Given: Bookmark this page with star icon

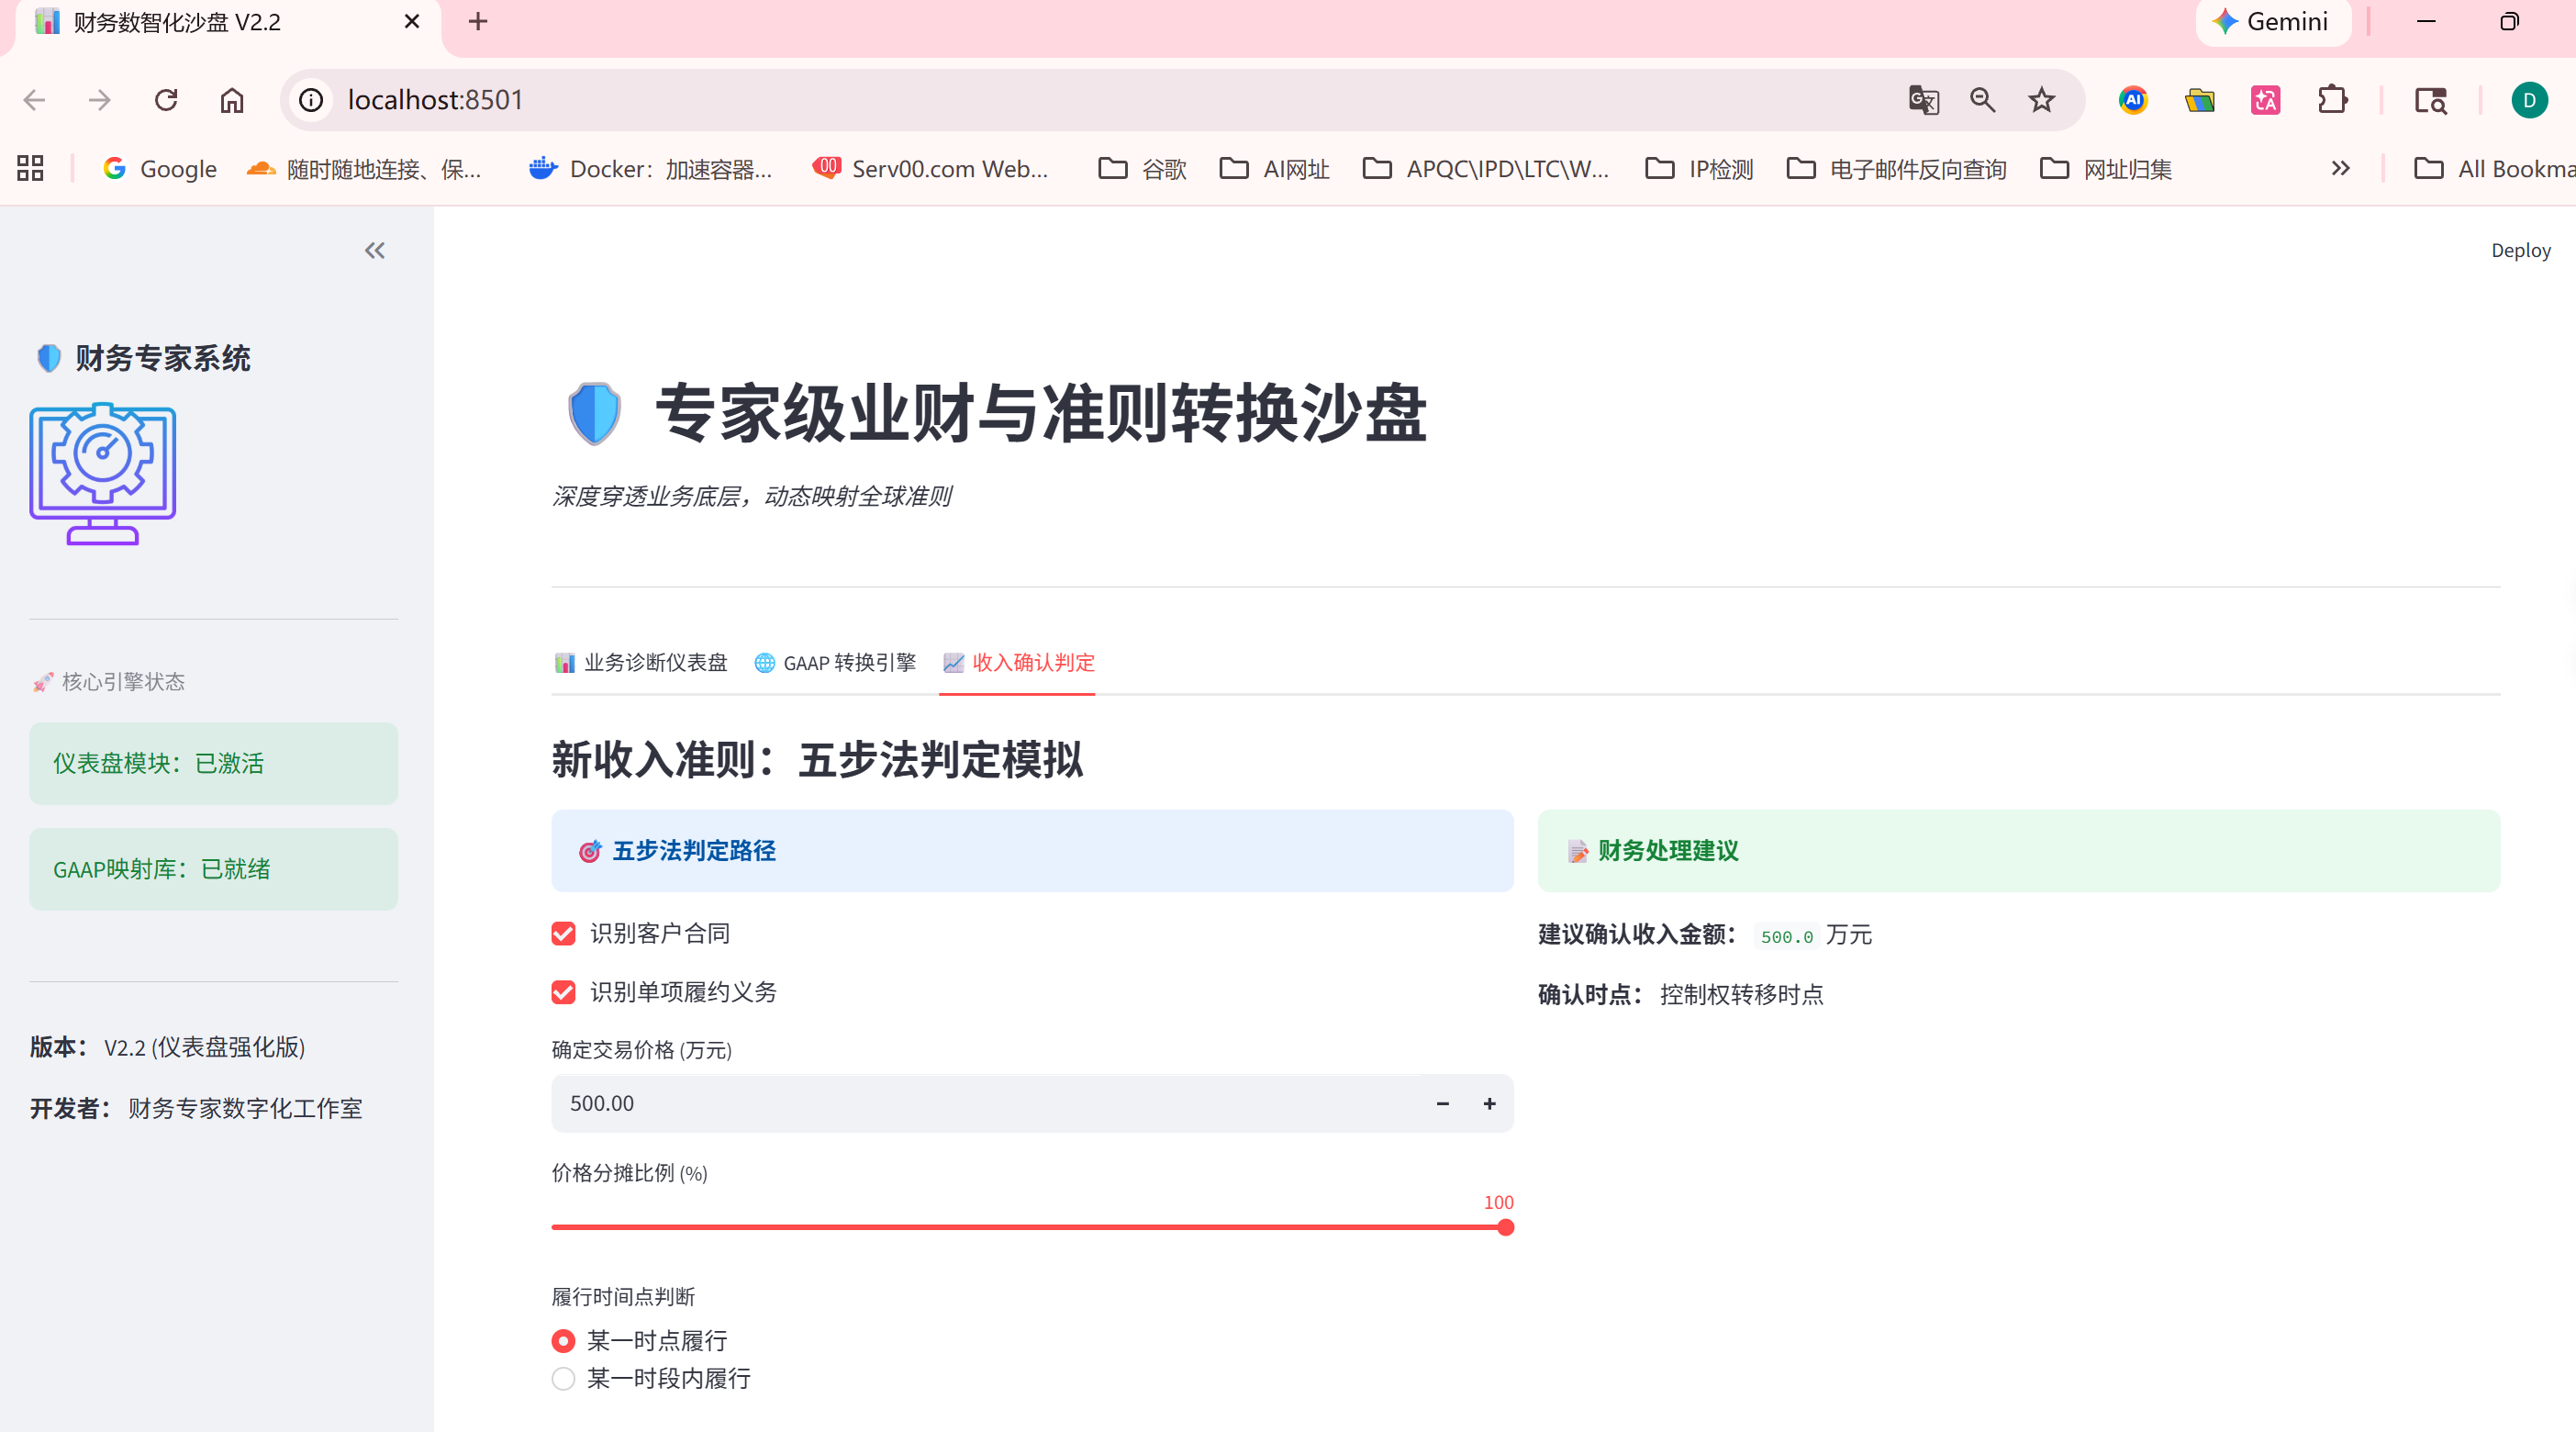Looking at the screenshot, I should point(2041,100).
